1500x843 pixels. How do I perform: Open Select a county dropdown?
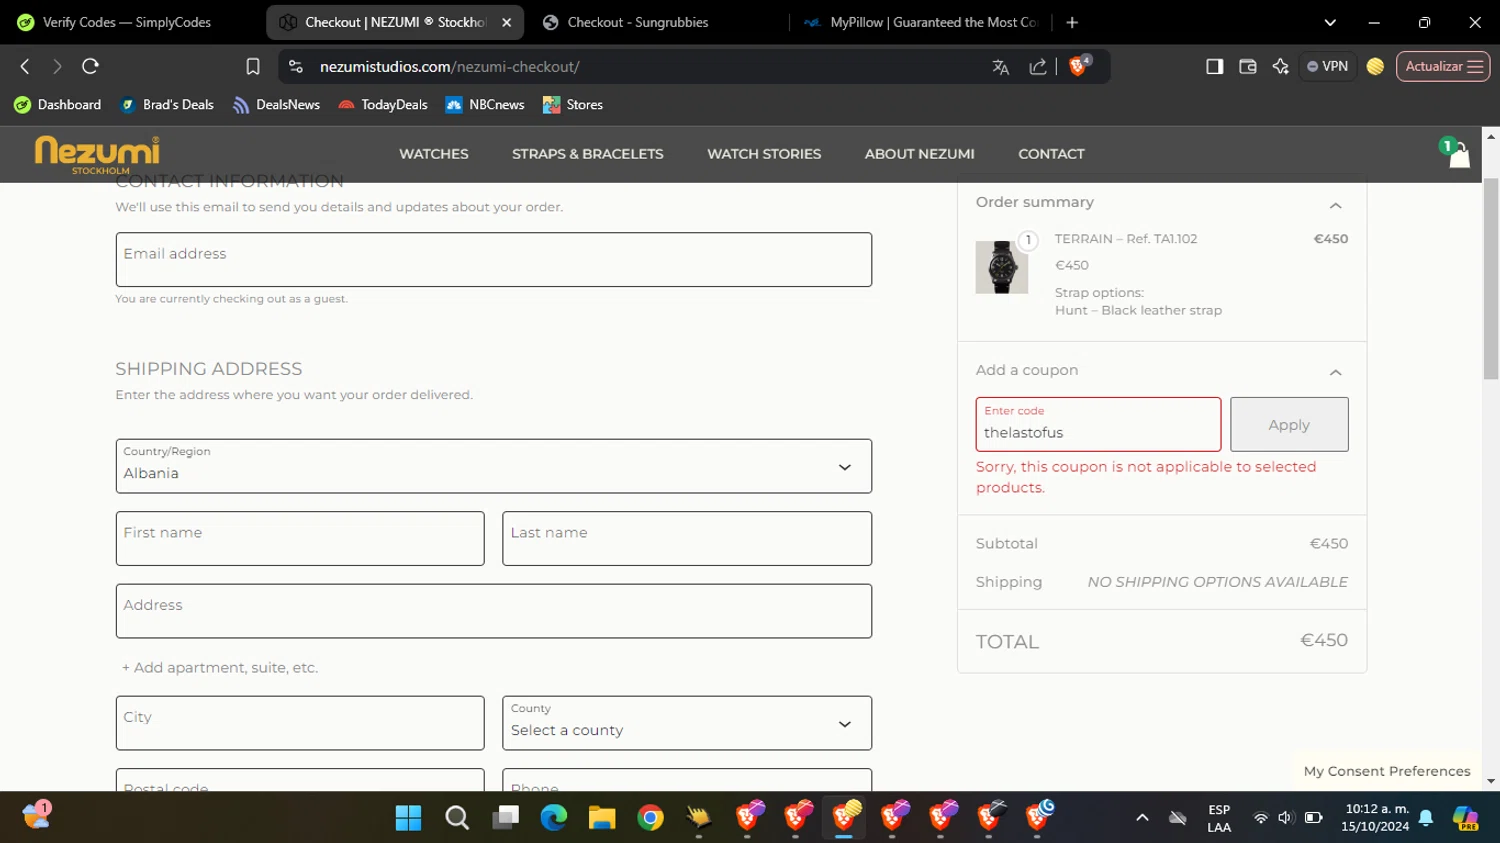[x=687, y=723]
